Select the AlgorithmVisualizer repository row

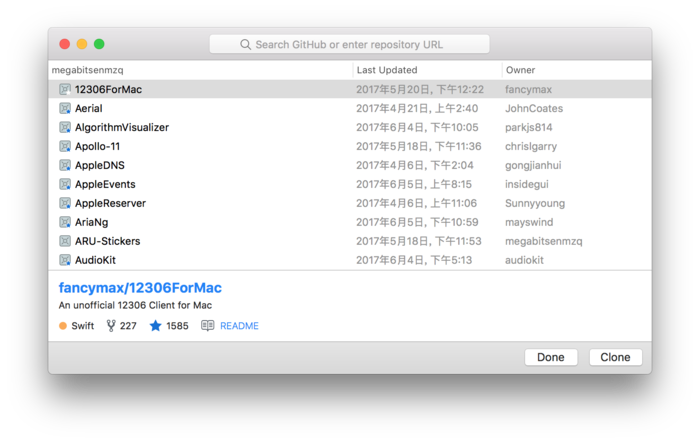[350, 127]
